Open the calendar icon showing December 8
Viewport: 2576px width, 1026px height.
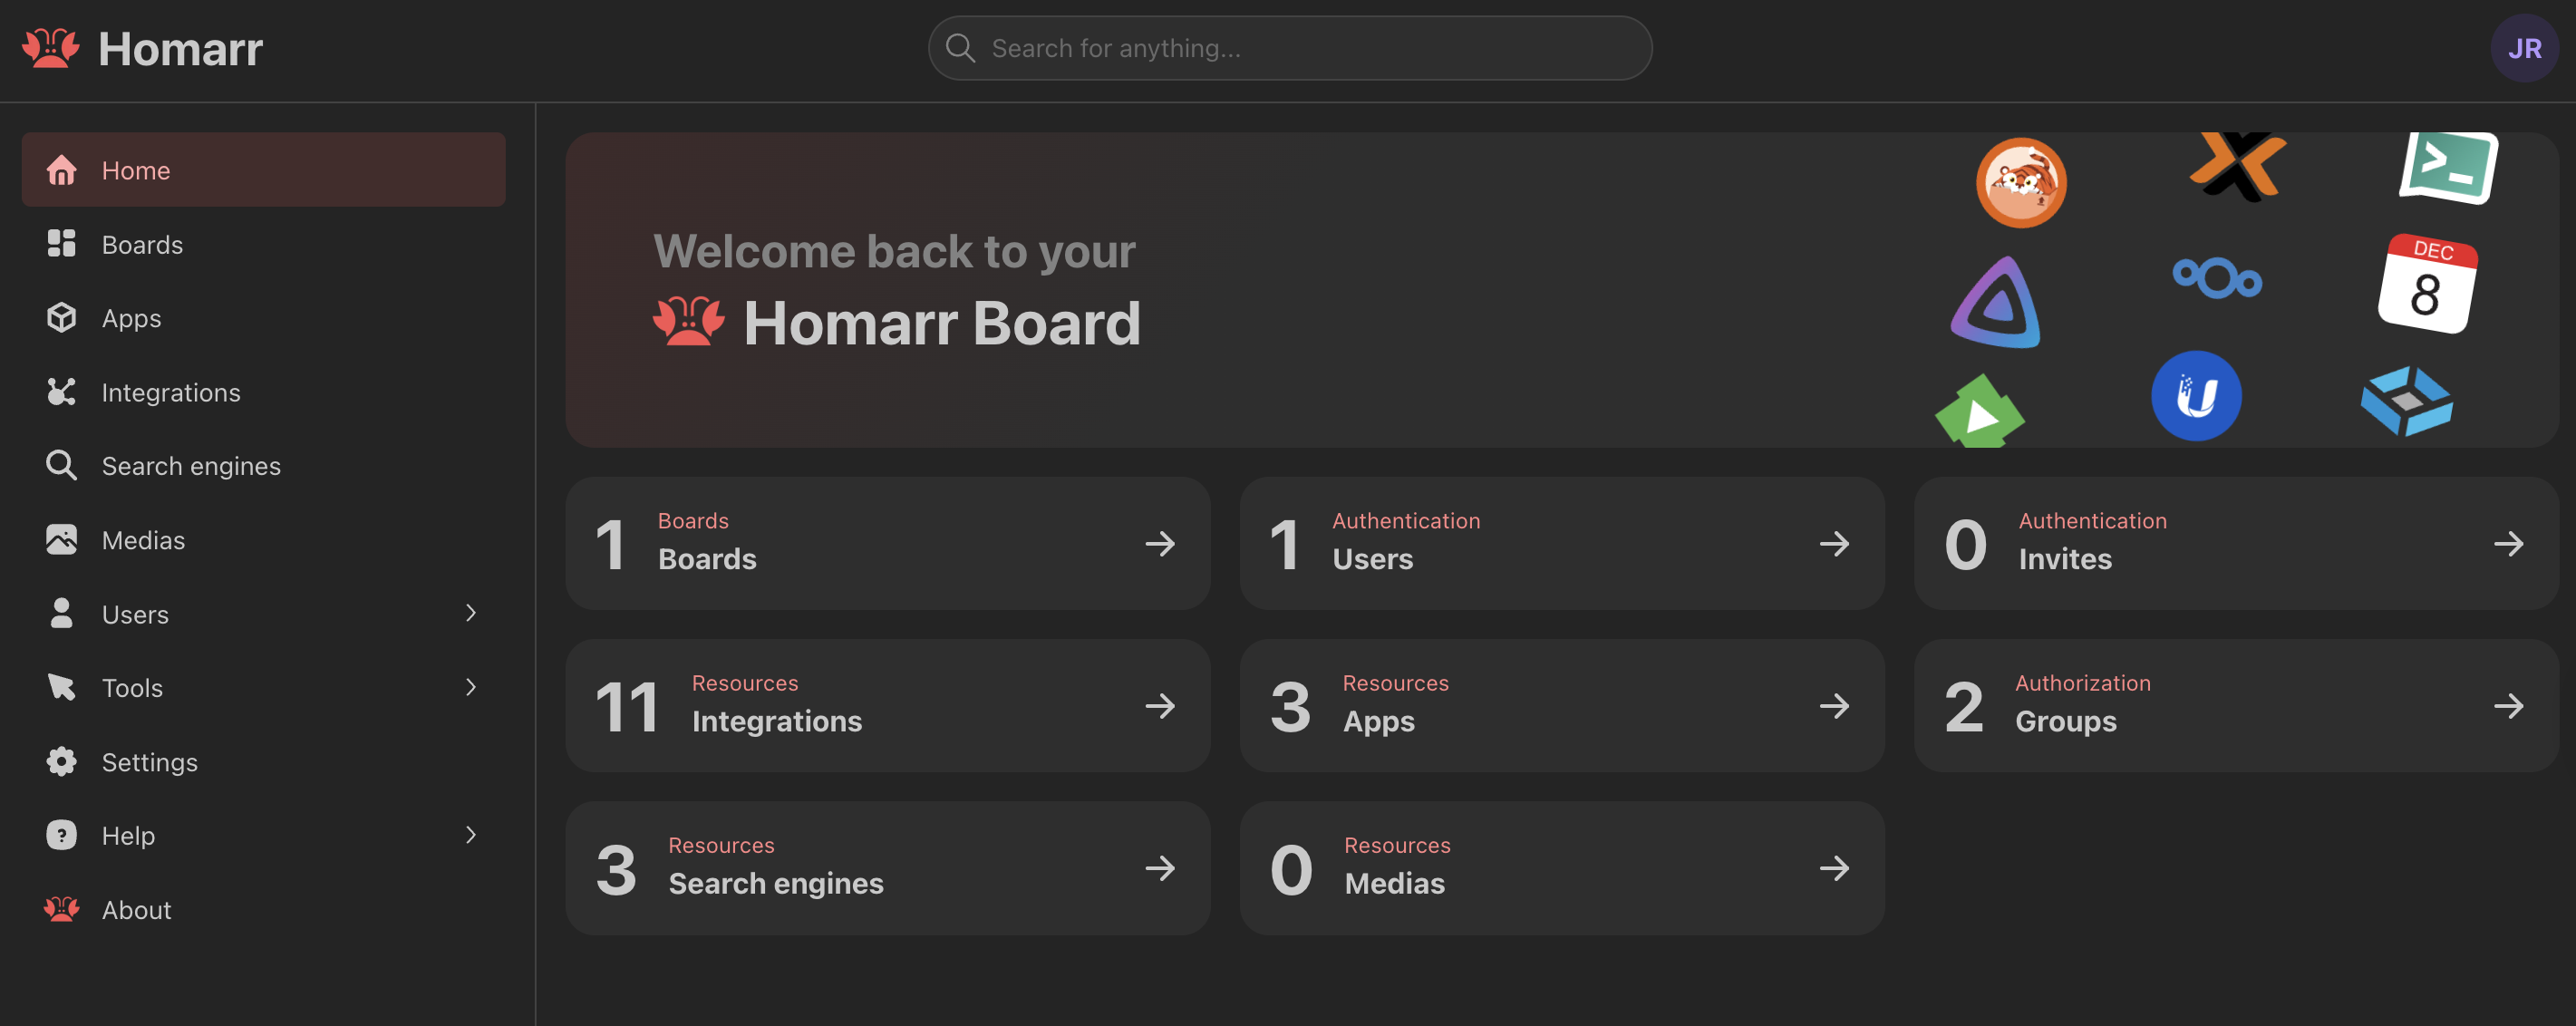pos(2430,283)
